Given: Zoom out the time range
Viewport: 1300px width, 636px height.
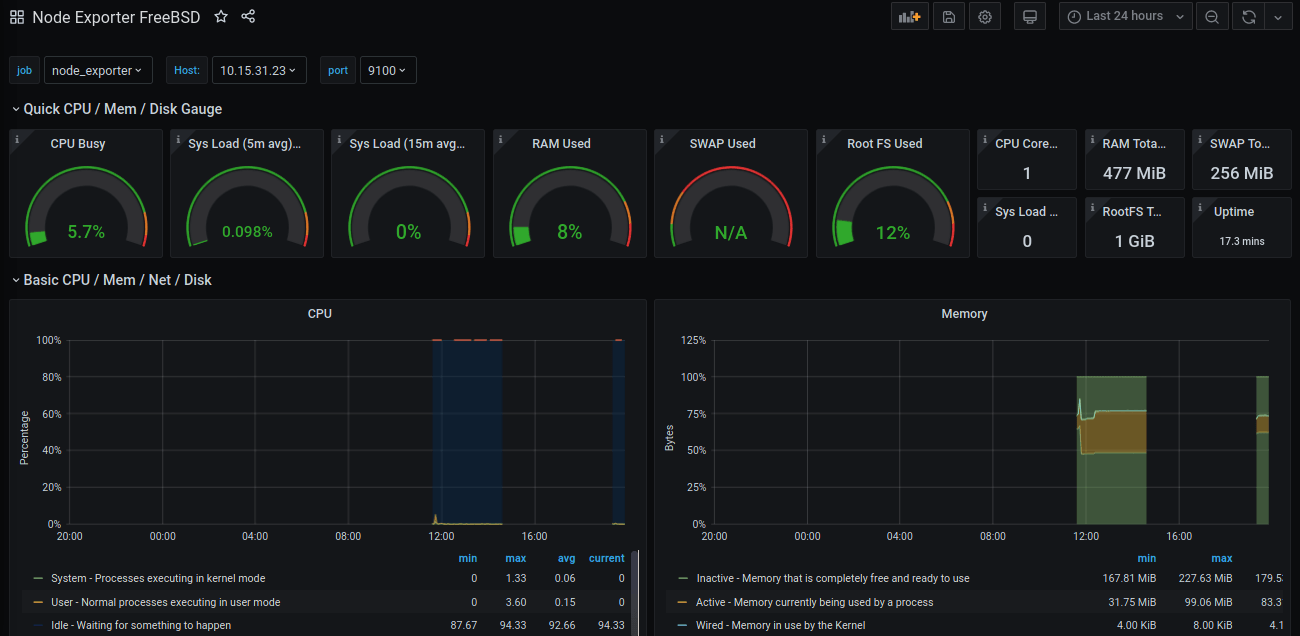Looking at the screenshot, I should coord(1211,16).
